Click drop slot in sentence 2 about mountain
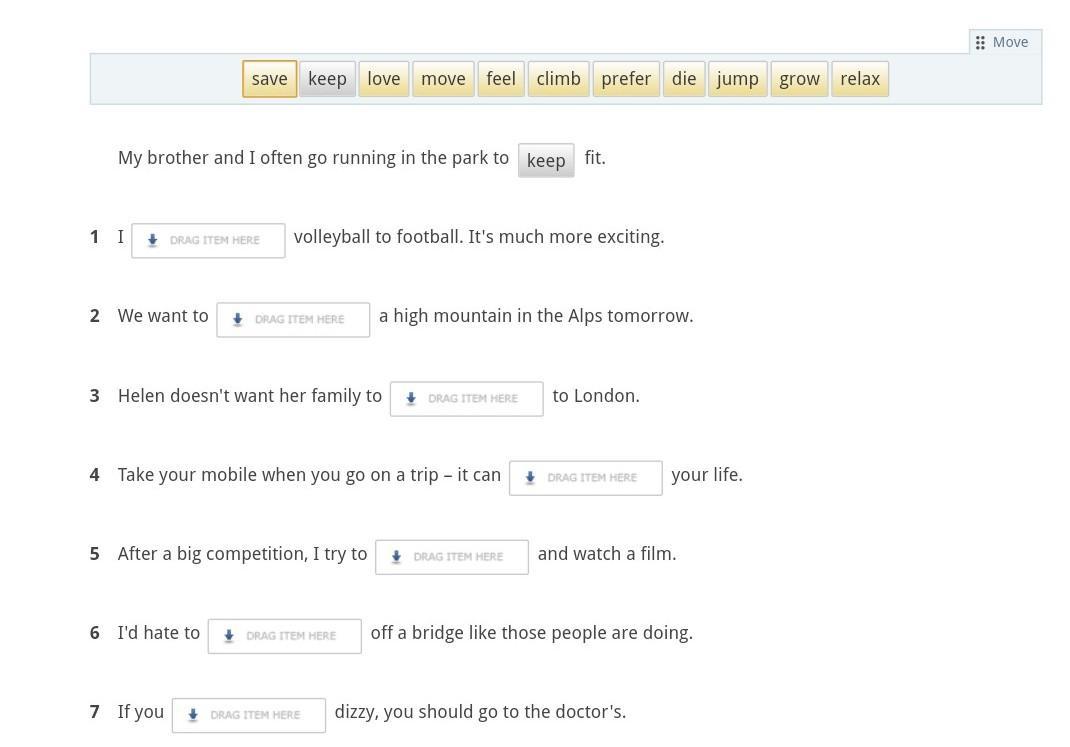The width and height of the screenshot is (1070, 747). 293,319
